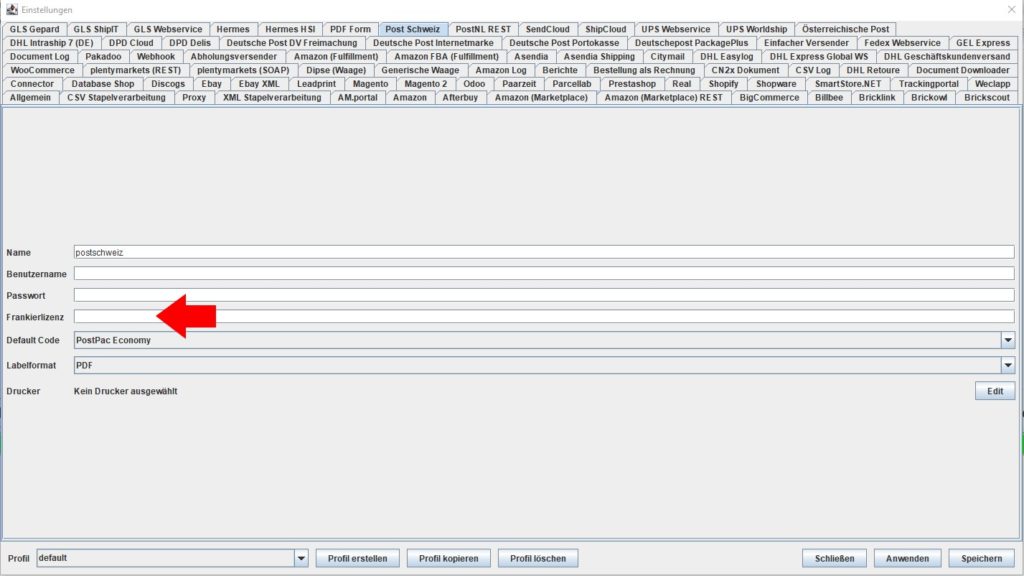The image size is (1024, 576).
Task: Switch to the Ebay XML tab
Action: pyautogui.click(x=259, y=84)
